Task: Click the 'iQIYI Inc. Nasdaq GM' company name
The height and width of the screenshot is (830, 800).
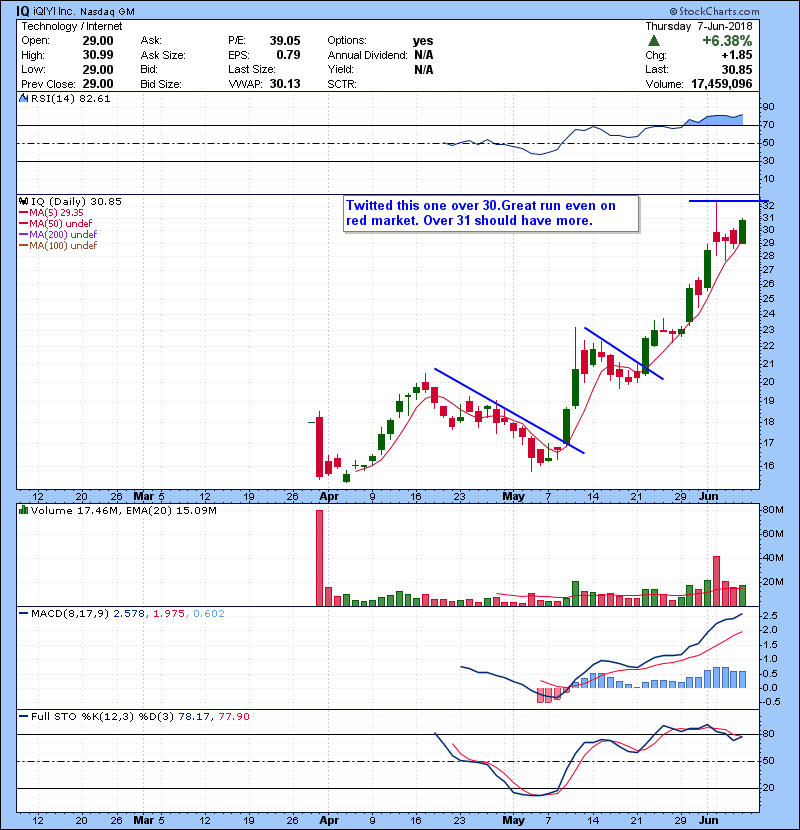Action: [x=84, y=11]
